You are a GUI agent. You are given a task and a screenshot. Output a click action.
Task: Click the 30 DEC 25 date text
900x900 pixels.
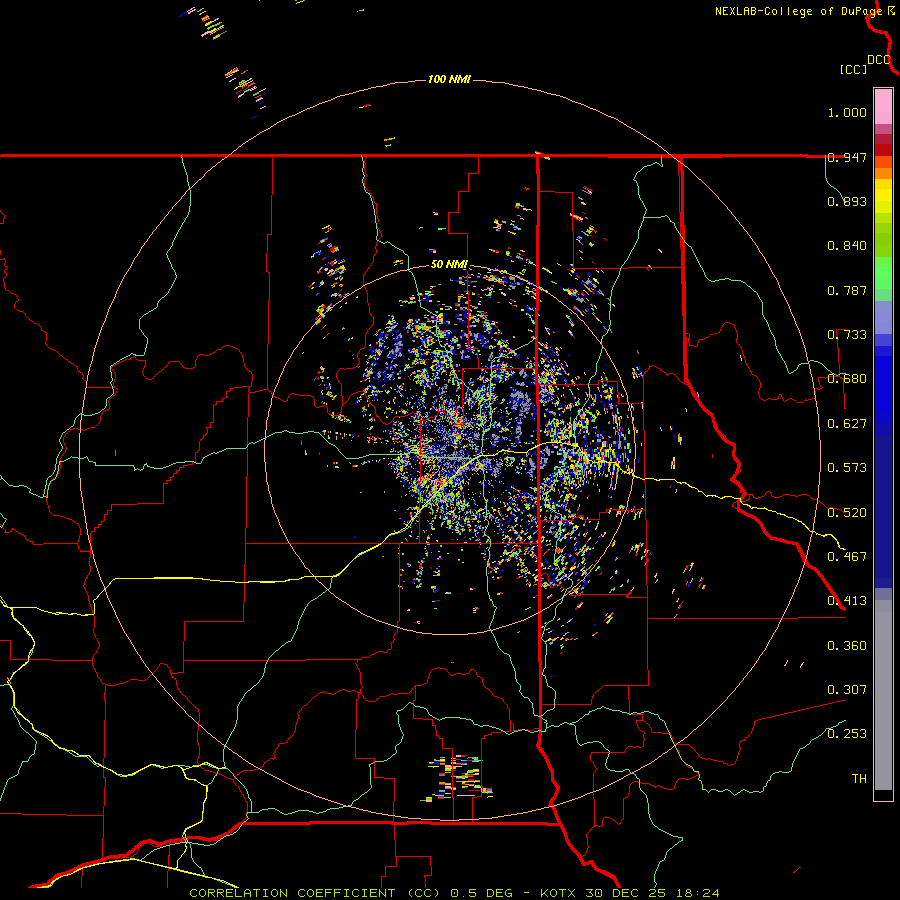(x=626, y=893)
